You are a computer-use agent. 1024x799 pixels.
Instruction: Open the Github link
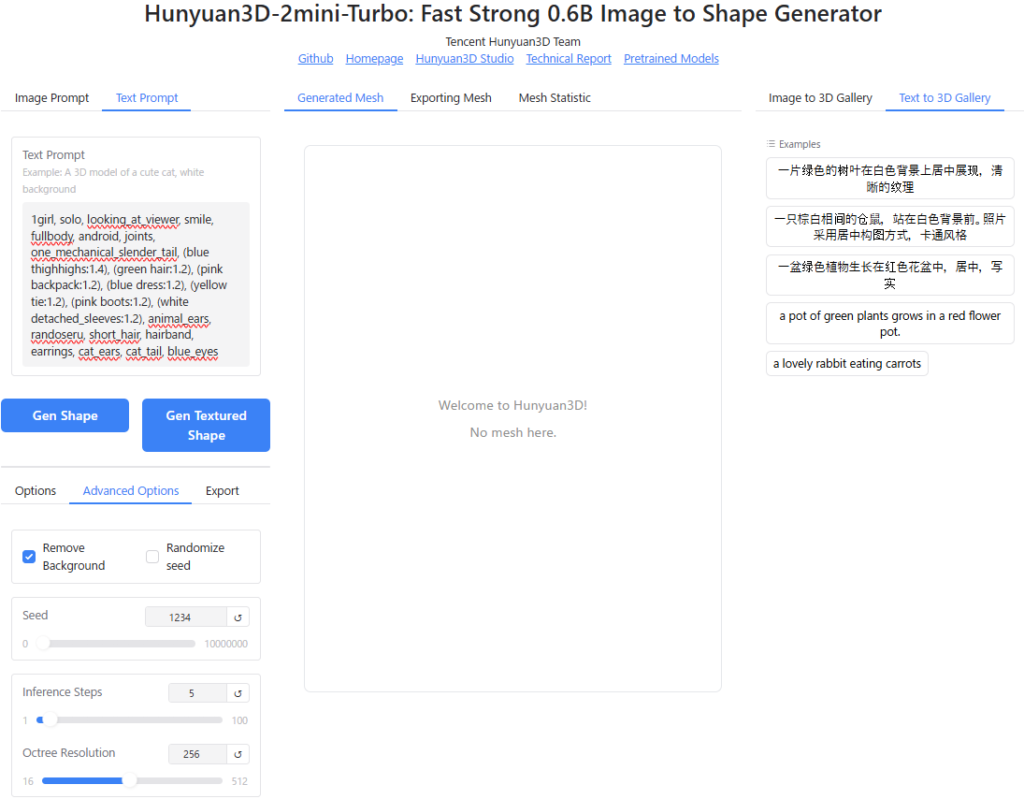point(316,59)
